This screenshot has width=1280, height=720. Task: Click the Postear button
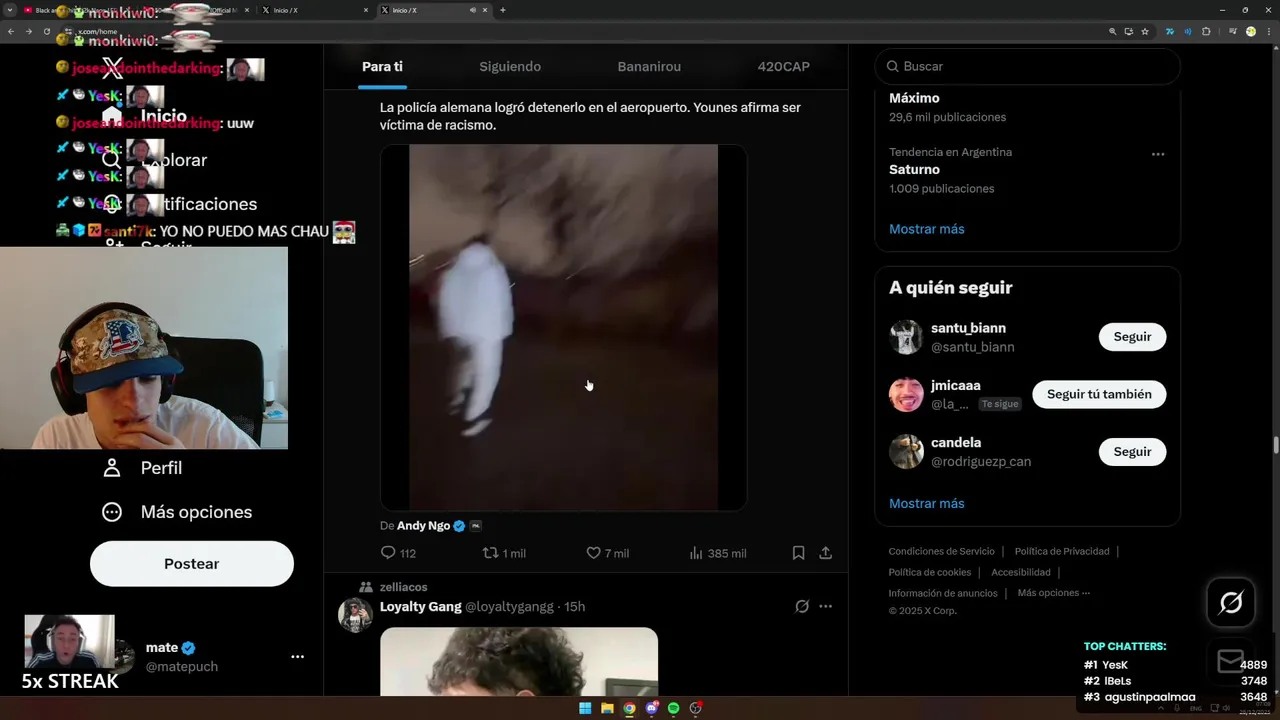[x=192, y=564]
